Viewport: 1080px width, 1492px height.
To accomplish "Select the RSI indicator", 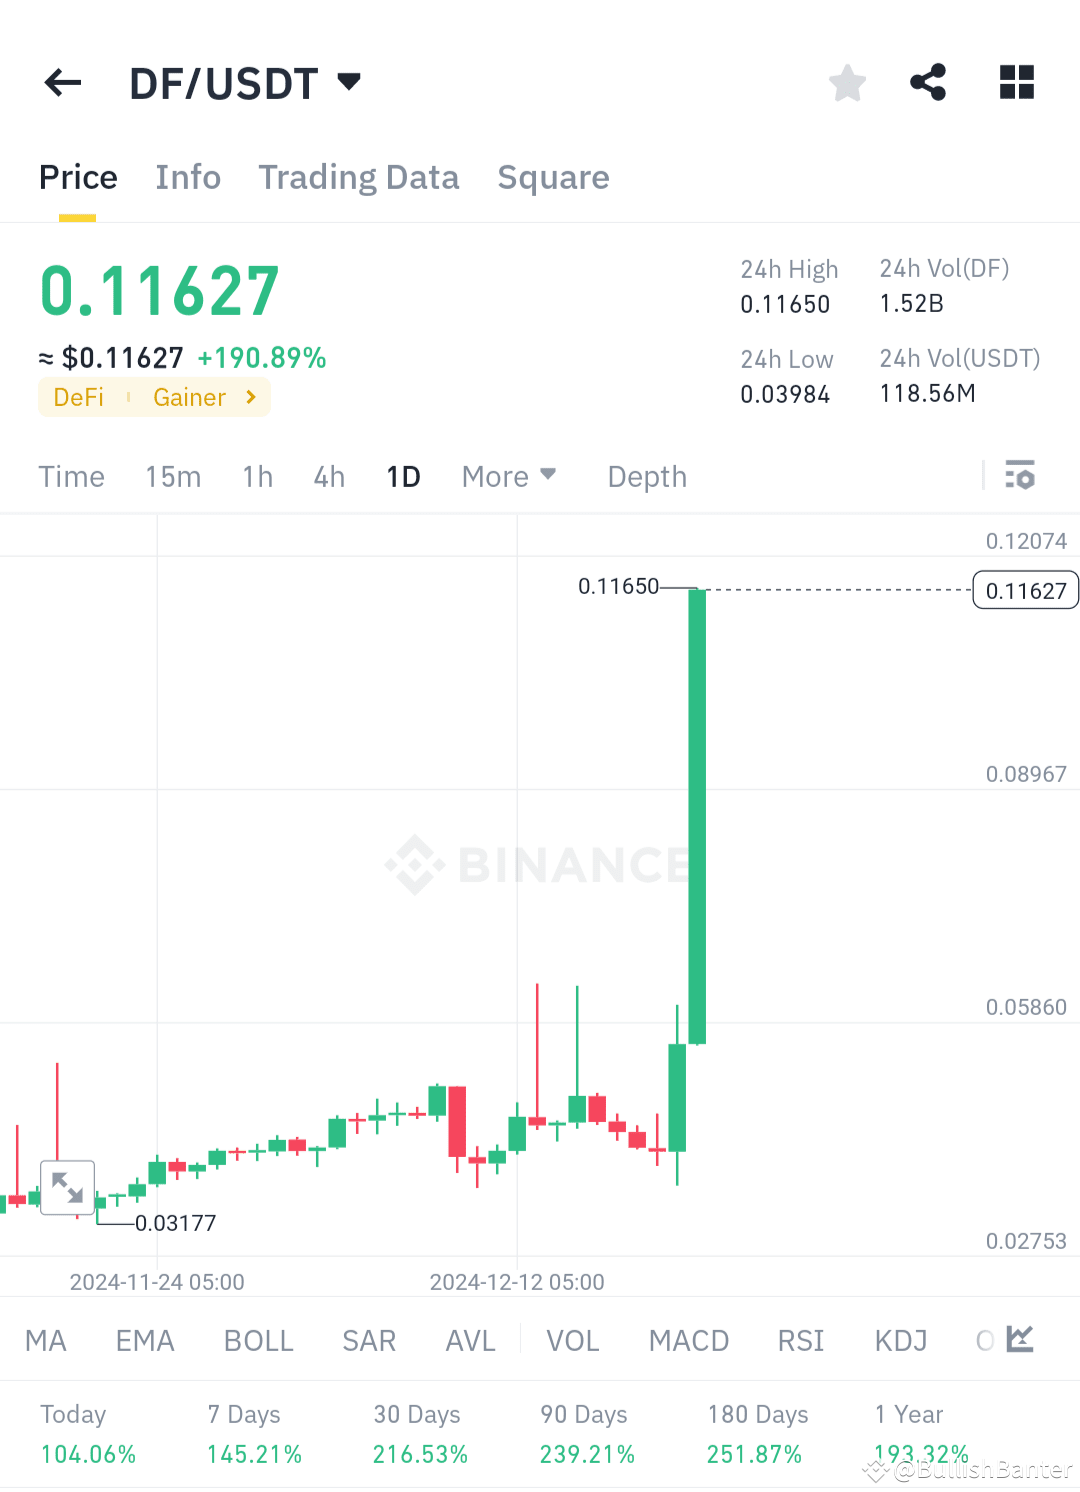I will click(800, 1340).
